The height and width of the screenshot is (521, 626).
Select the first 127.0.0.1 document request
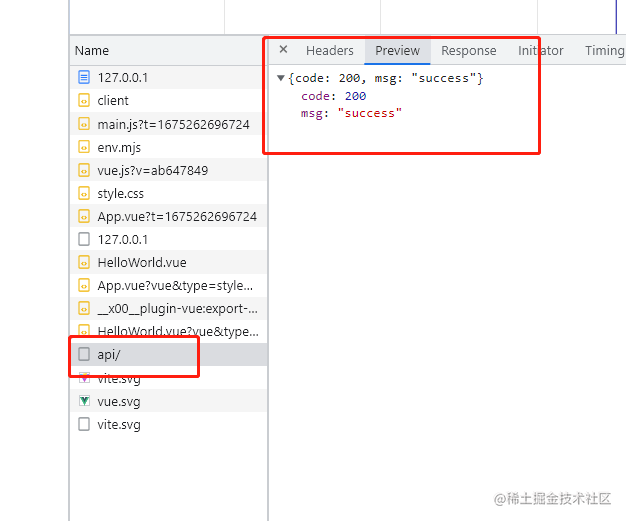click(x=168, y=77)
